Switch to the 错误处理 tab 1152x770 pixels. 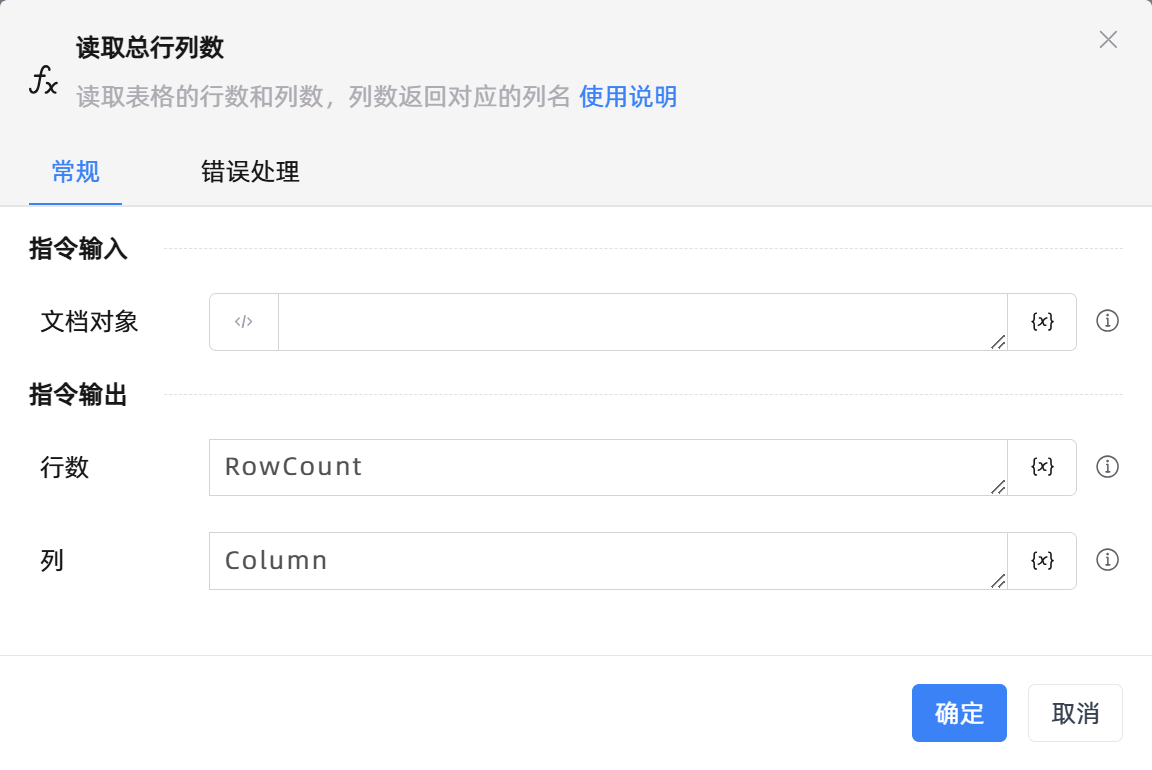tap(250, 172)
